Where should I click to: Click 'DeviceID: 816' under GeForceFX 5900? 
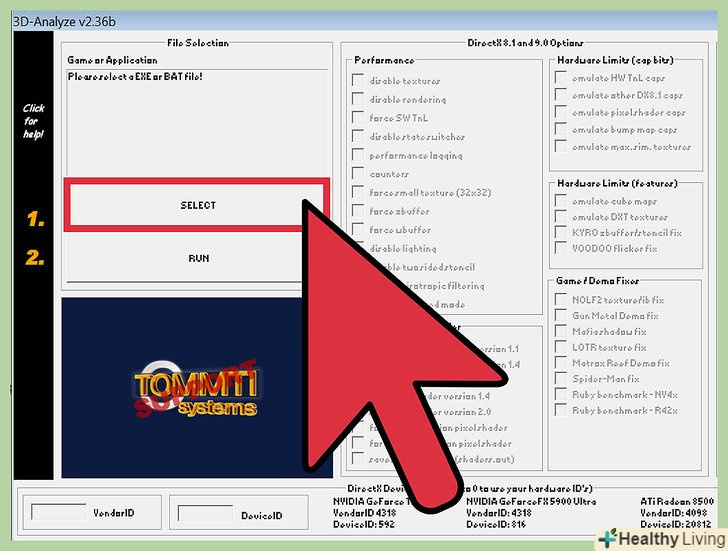tap(496, 524)
